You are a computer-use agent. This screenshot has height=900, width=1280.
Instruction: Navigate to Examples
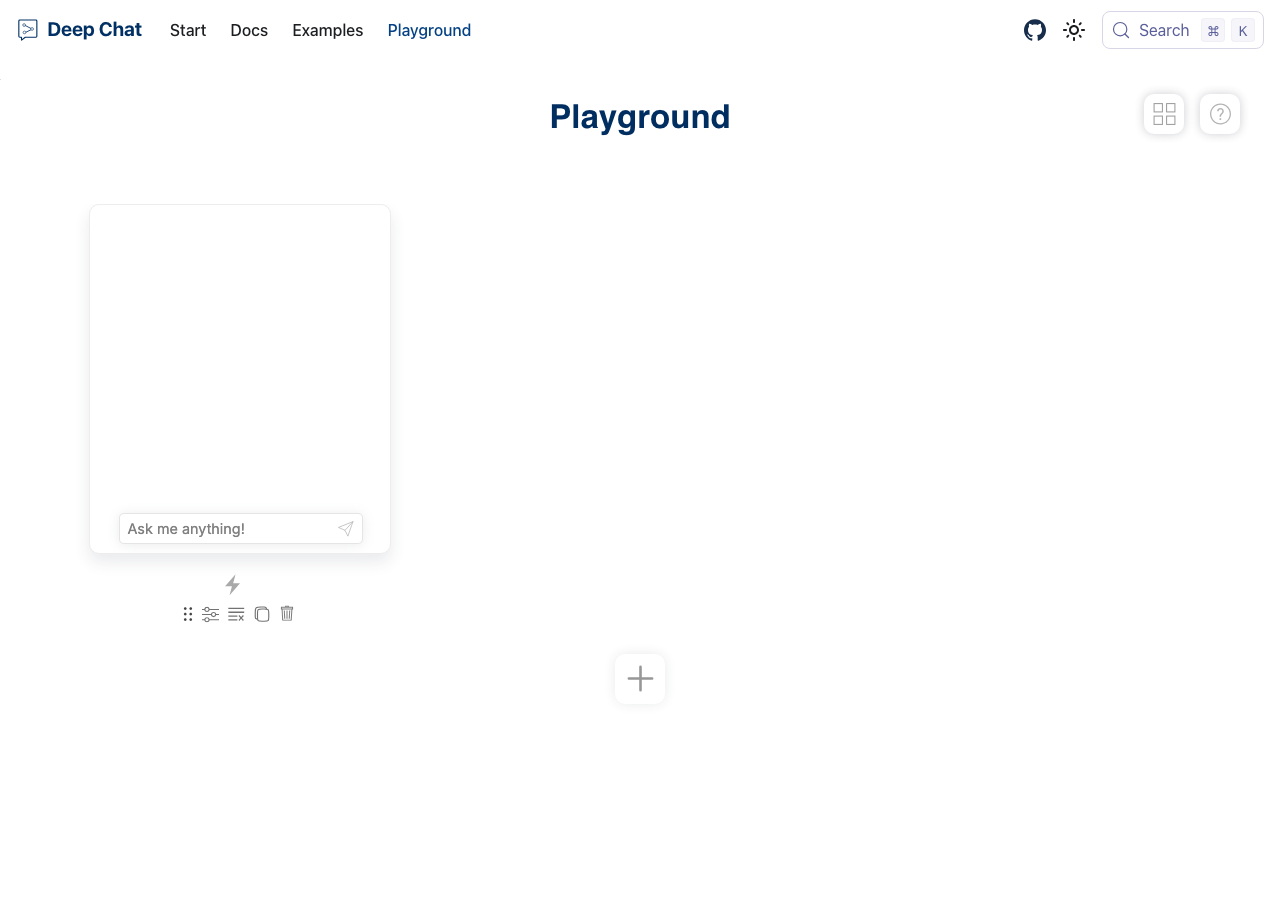click(328, 30)
